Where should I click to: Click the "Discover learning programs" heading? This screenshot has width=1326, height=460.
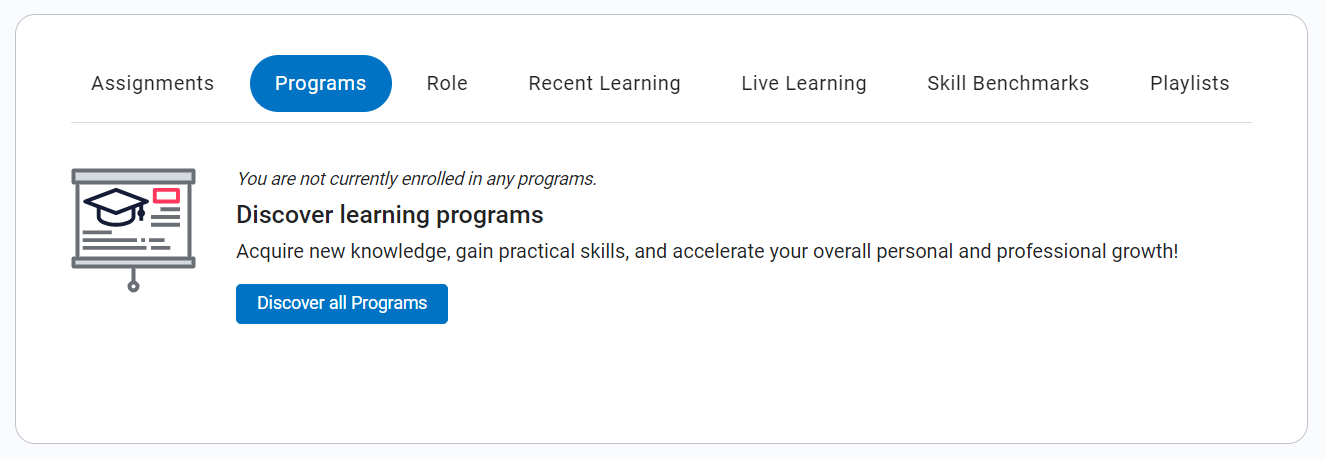390,215
